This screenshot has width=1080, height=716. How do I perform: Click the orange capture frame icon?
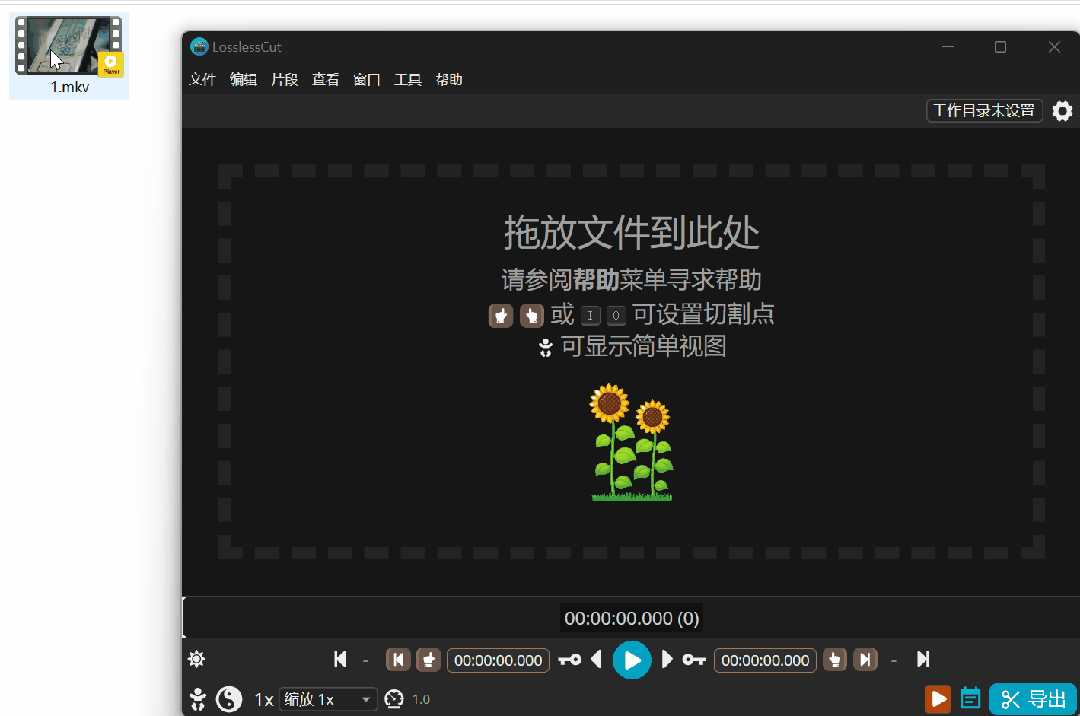938,698
